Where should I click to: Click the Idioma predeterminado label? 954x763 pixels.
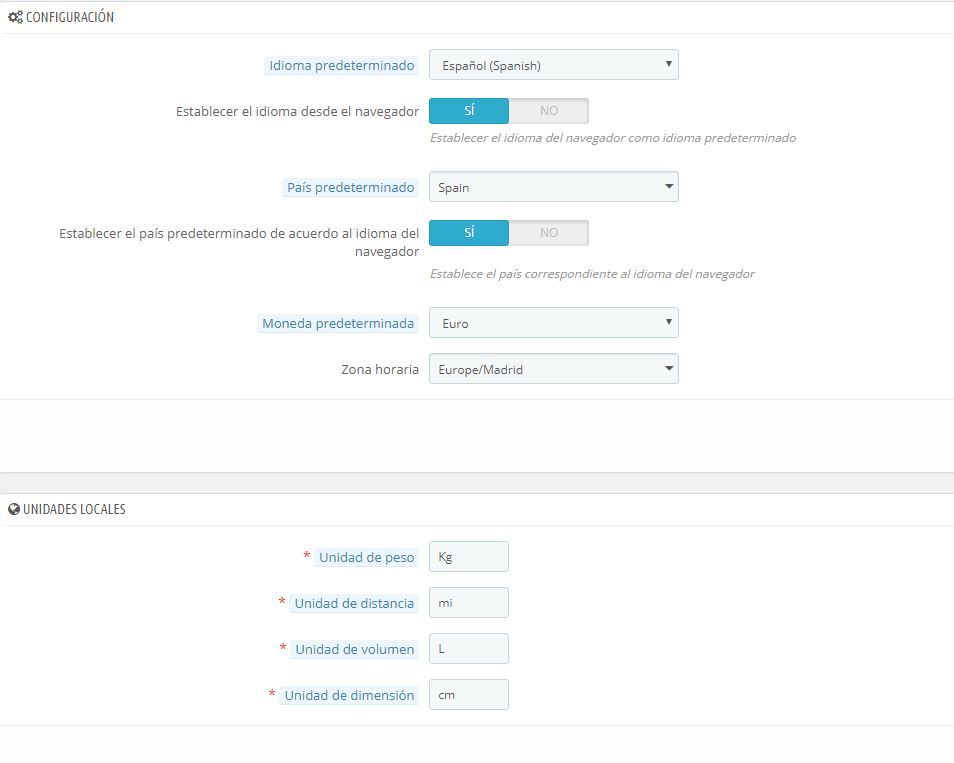click(342, 66)
